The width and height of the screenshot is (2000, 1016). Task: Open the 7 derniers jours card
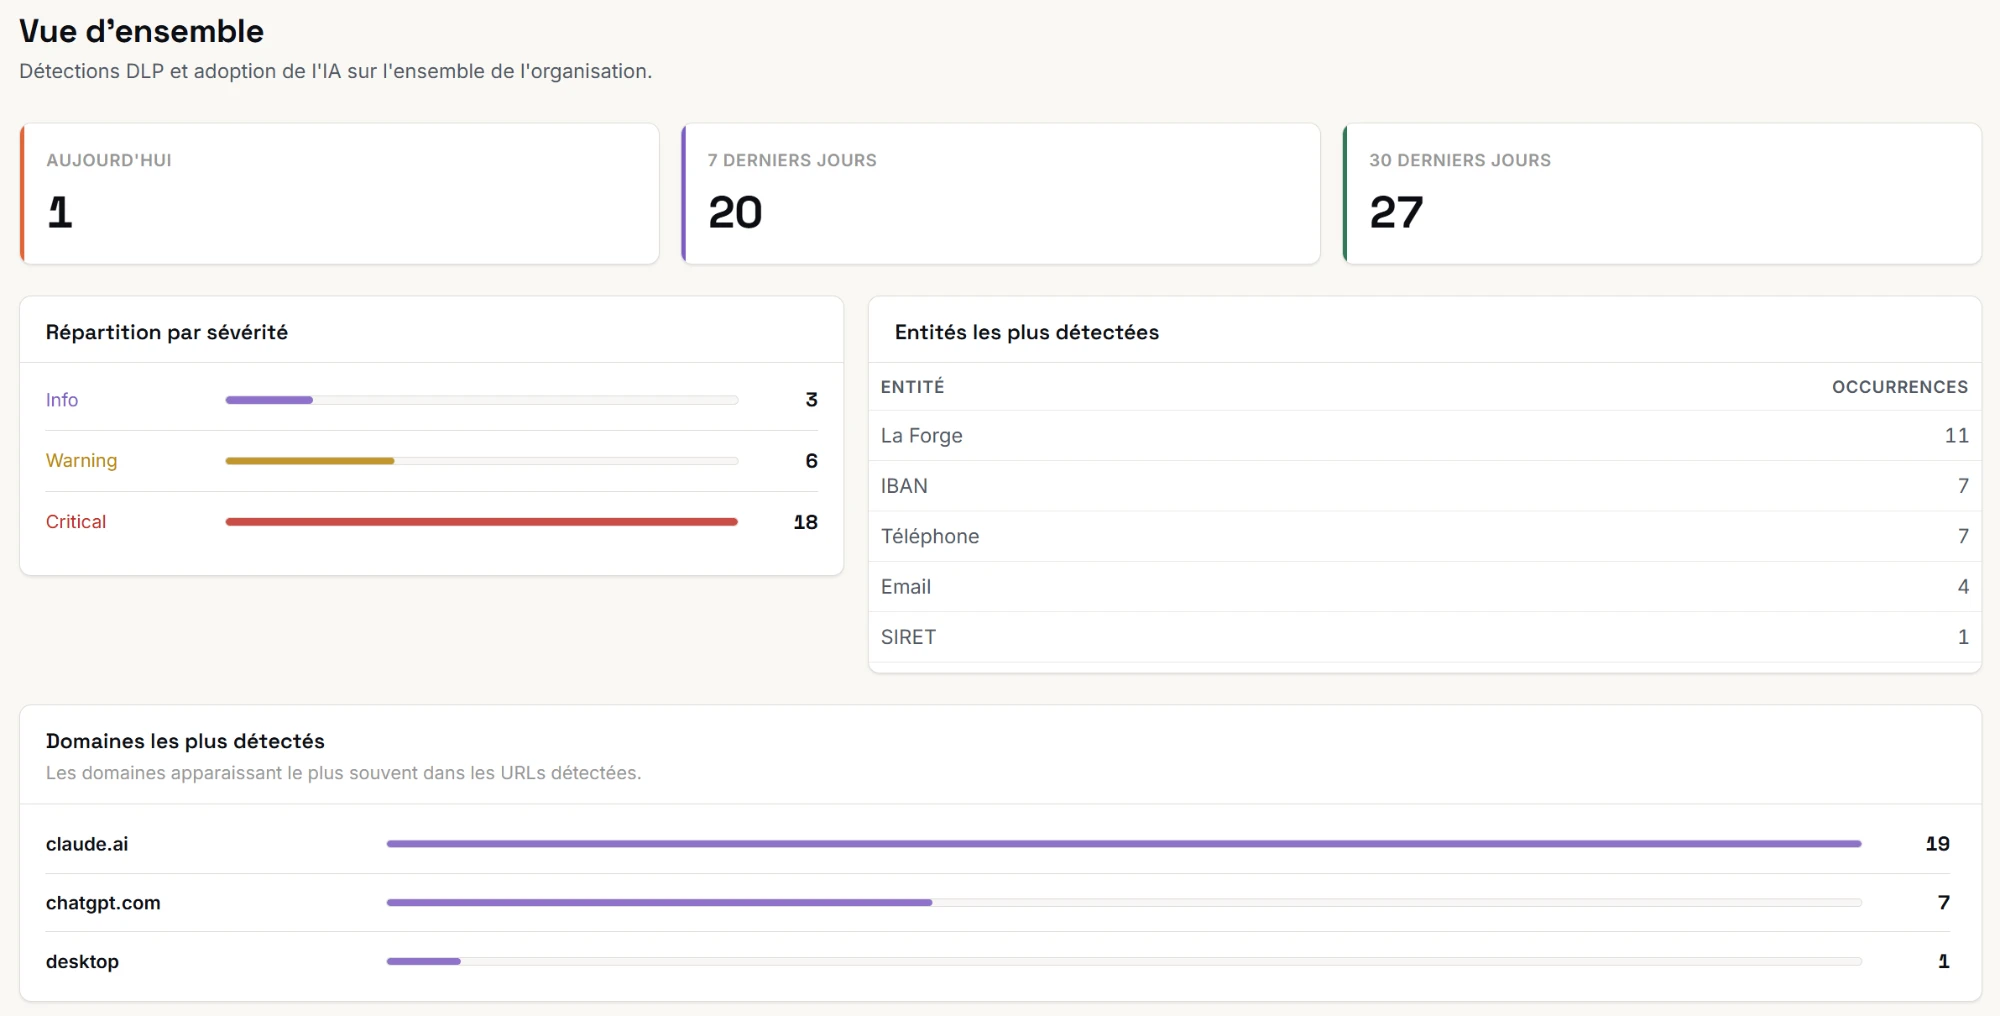[1000, 194]
